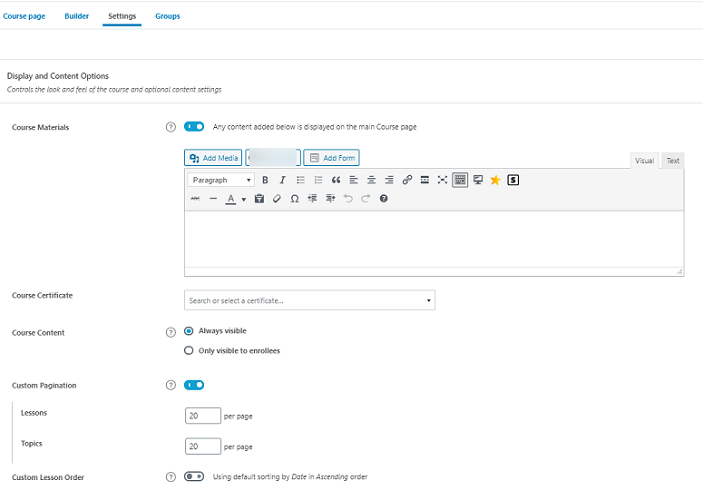Select Only visible to enrollees
The height and width of the screenshot is (500, 703).
tap(189, 351)
